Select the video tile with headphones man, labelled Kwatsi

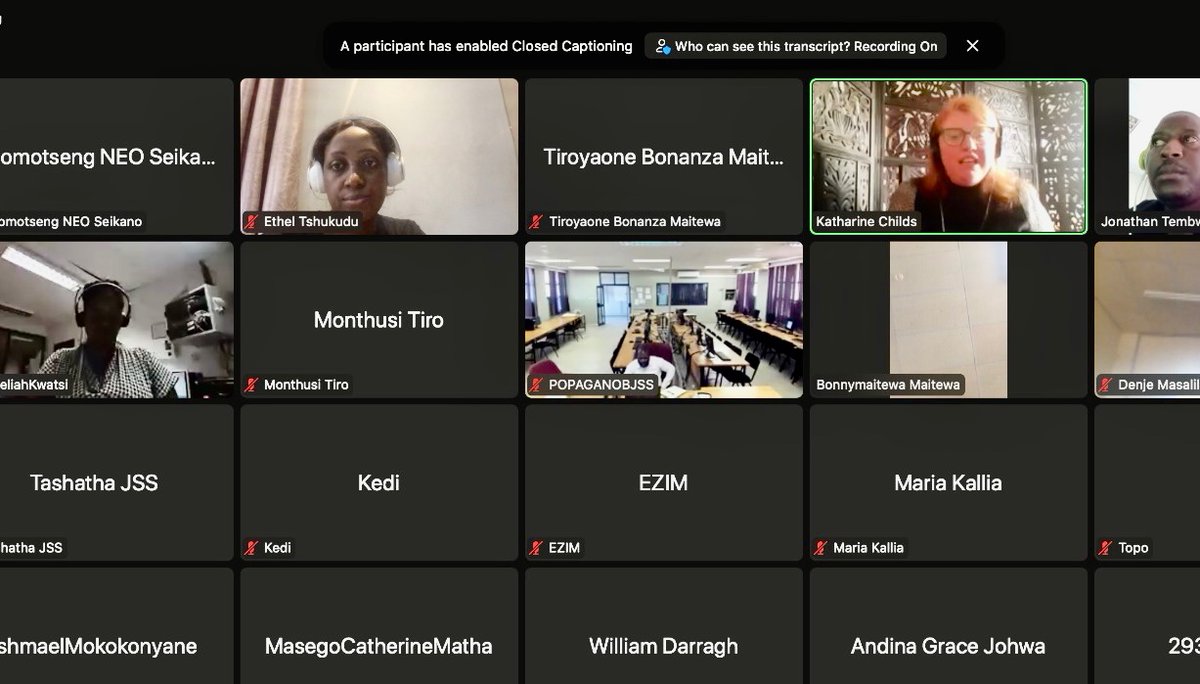click(x=117, y=320)
